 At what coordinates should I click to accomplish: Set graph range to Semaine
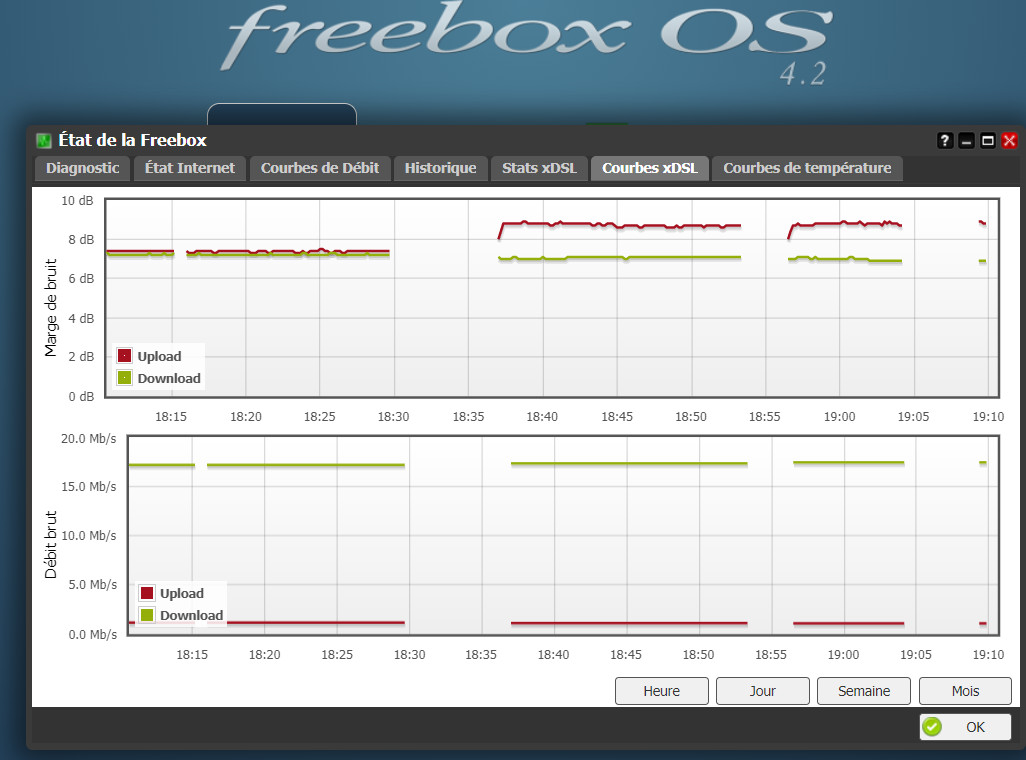click(864, 691)
